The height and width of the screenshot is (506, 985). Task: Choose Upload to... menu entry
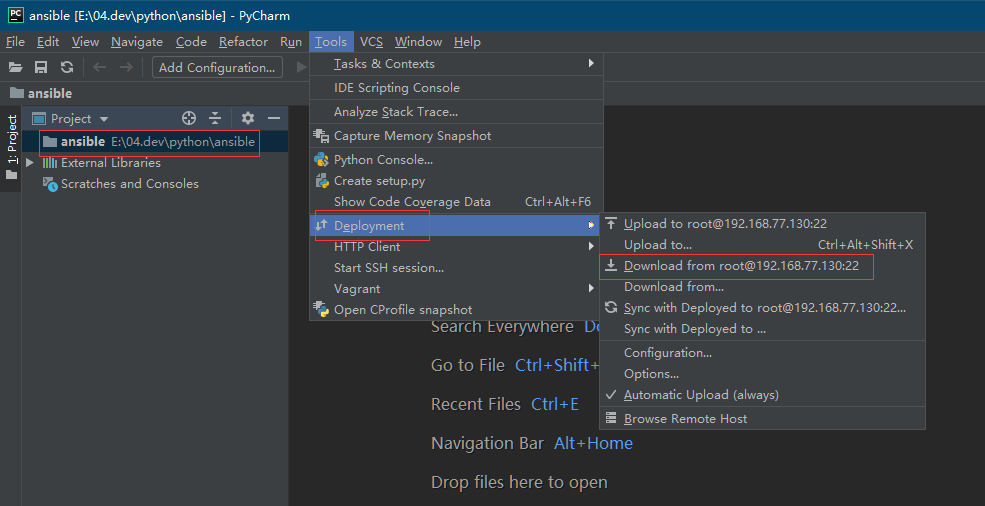(x=763, y=245)
